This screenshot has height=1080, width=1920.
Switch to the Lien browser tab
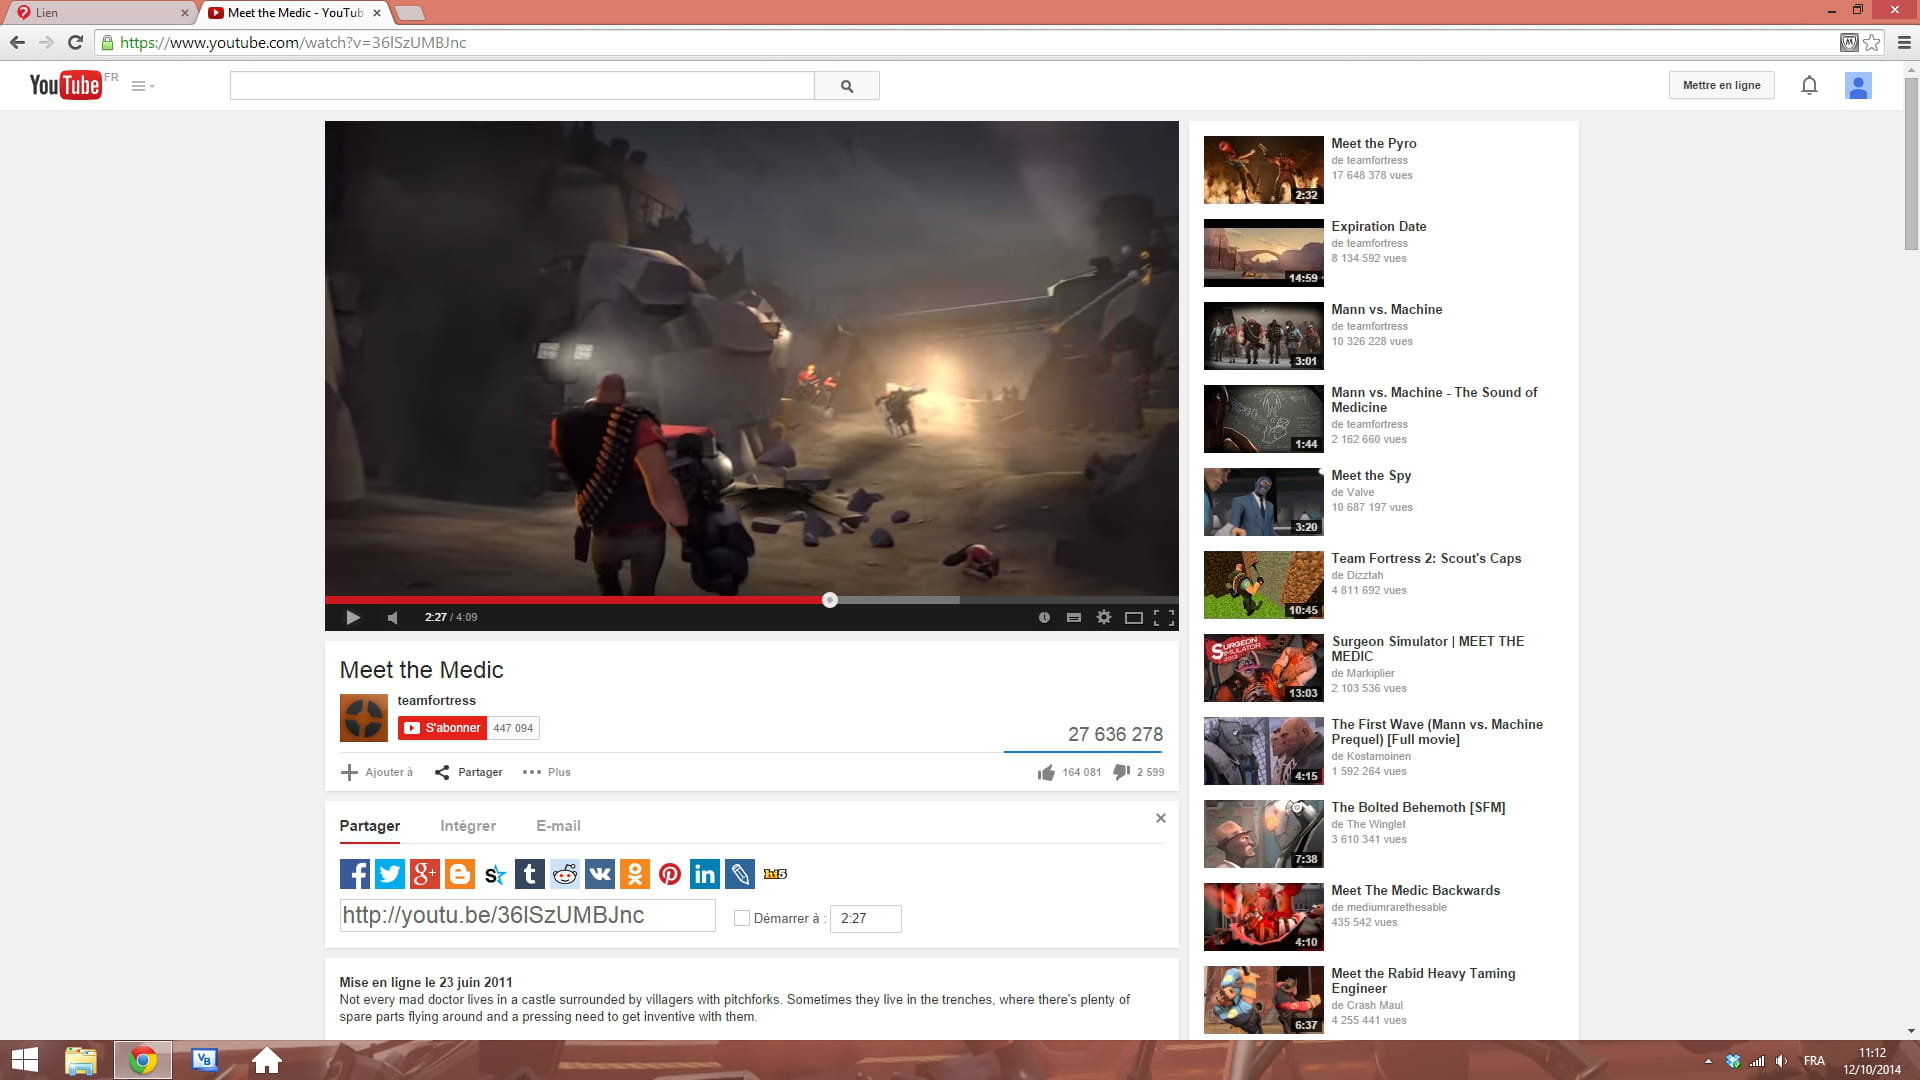click(x=100, y=13)
